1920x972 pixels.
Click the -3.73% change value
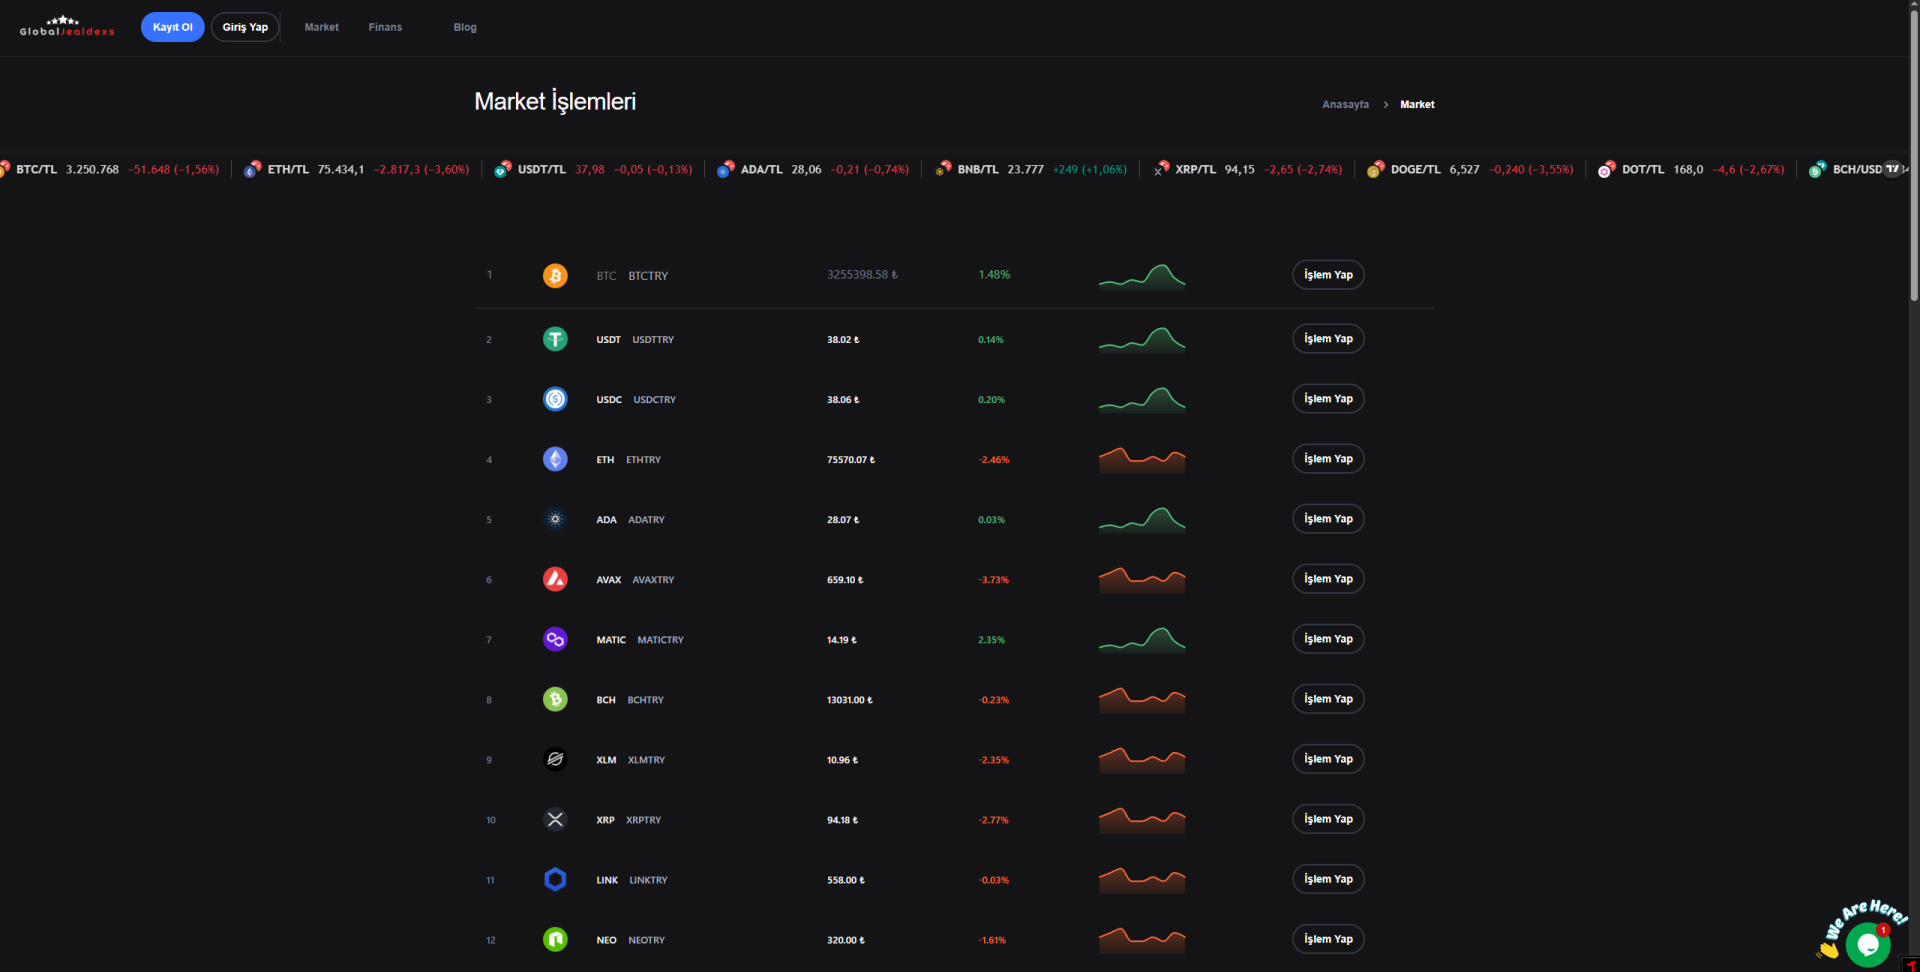tap(994, 580)
